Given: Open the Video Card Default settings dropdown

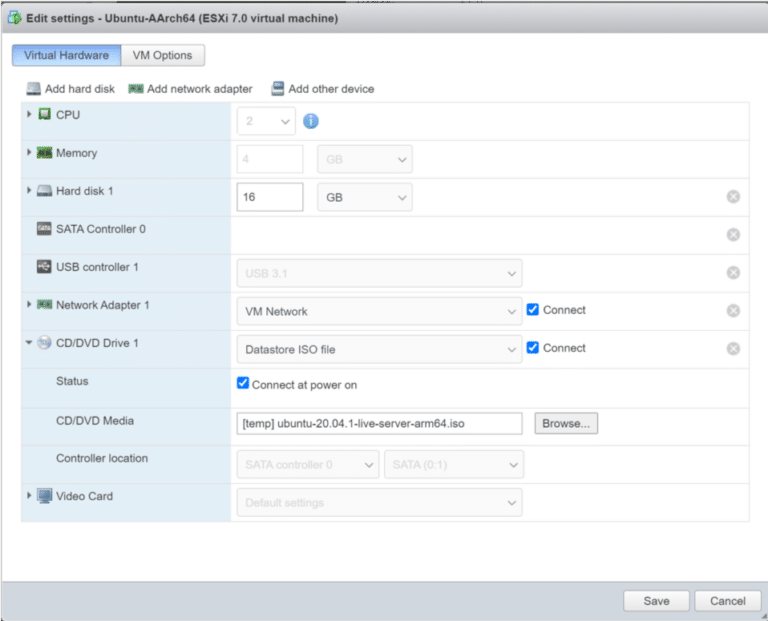Looking at the screenshot, I should click(380, 502).
